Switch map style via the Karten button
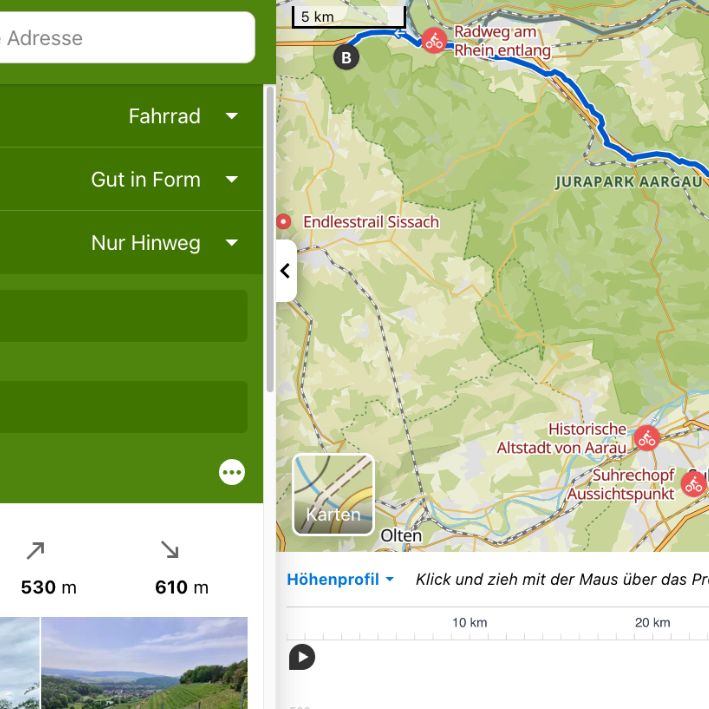The width and height of the screenshot is (709, 709). pos(333,495)
